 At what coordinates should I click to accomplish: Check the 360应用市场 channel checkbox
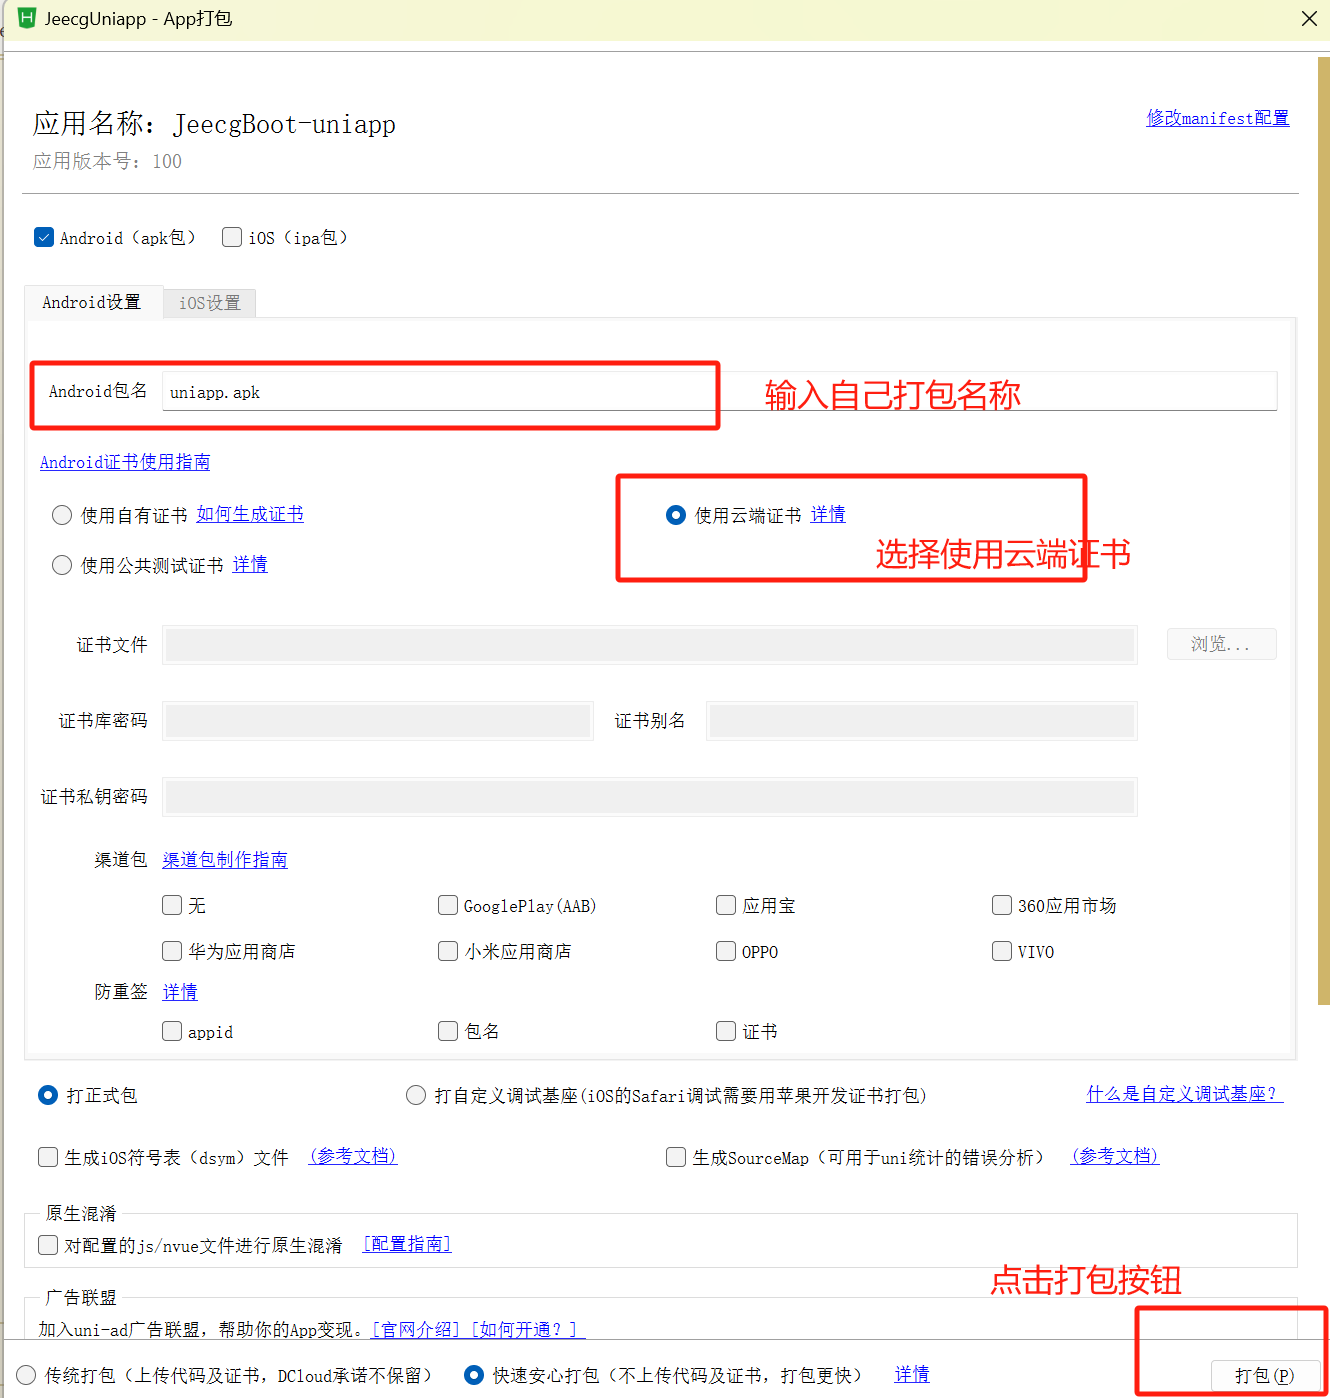pos(1002,905)
